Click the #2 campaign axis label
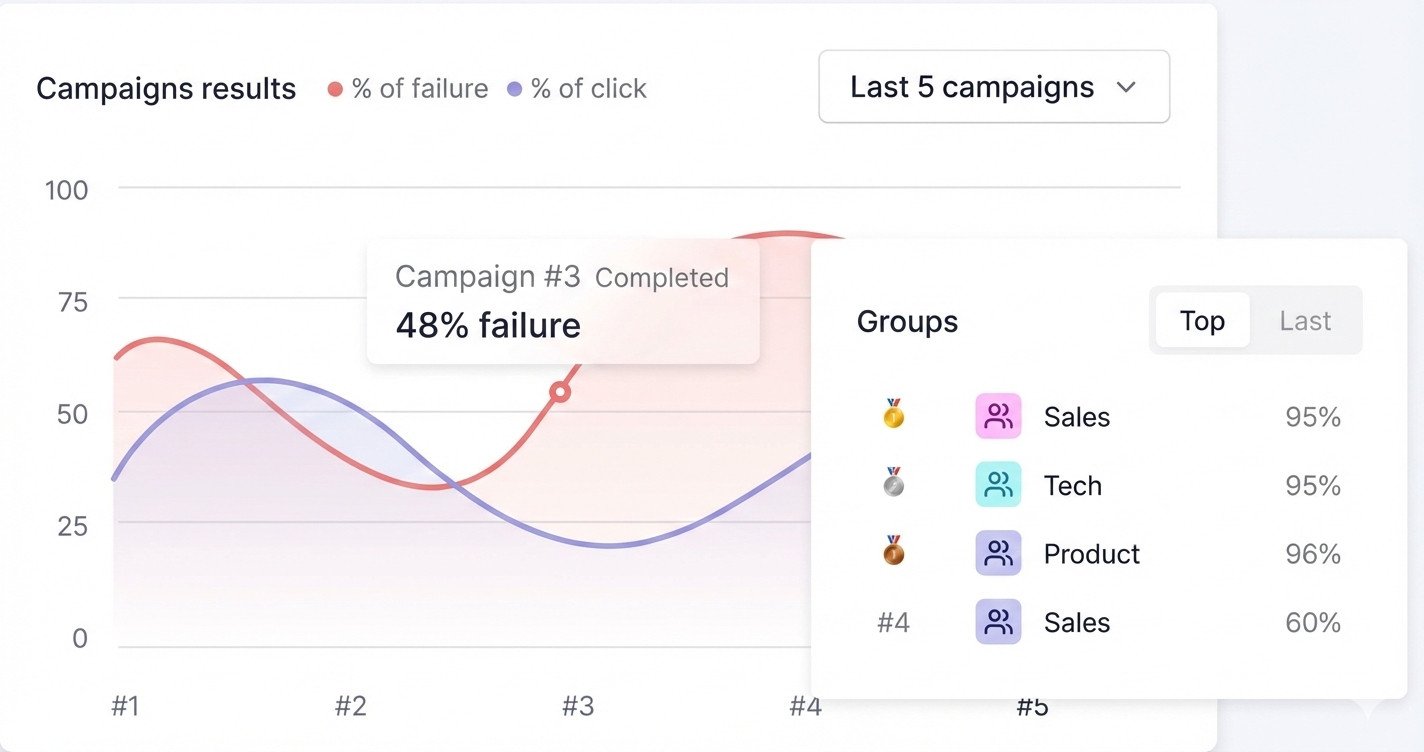1424x752 pixels. click(351, 707)
